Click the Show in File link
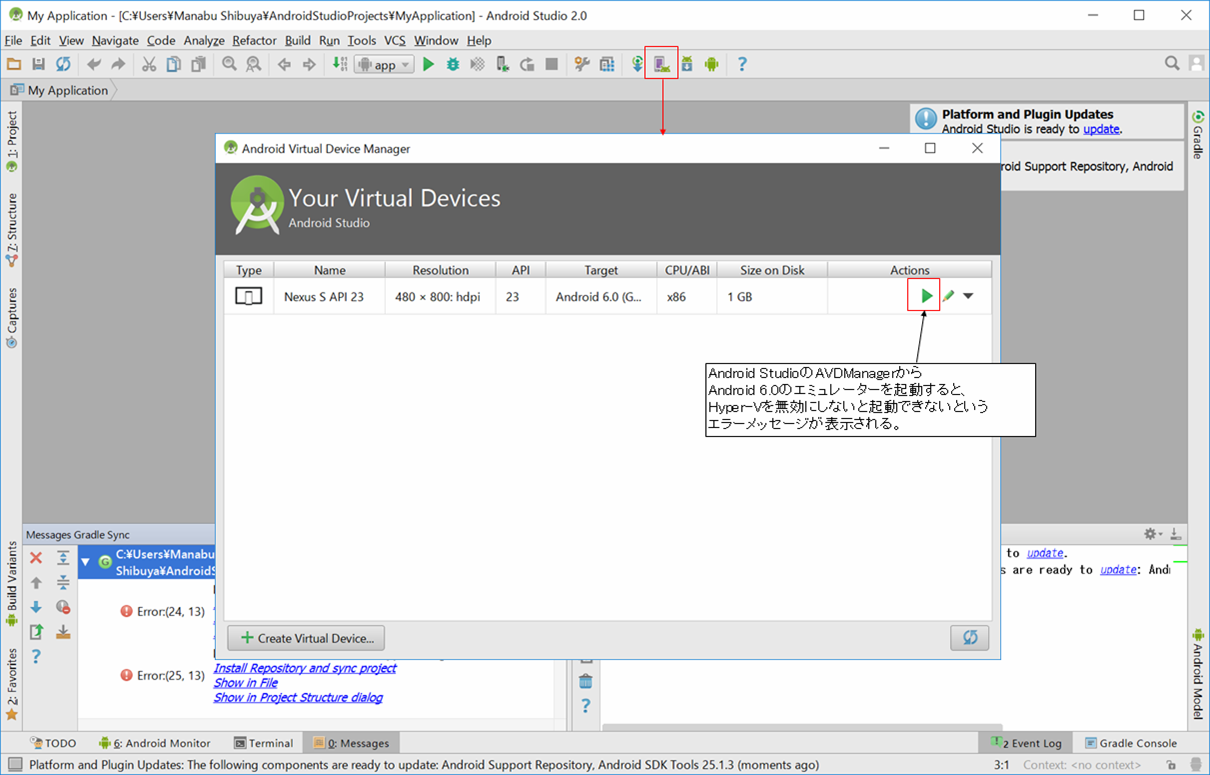This screenshot has width=1210, height=775. pyautogui.click(x=246, y=683)
